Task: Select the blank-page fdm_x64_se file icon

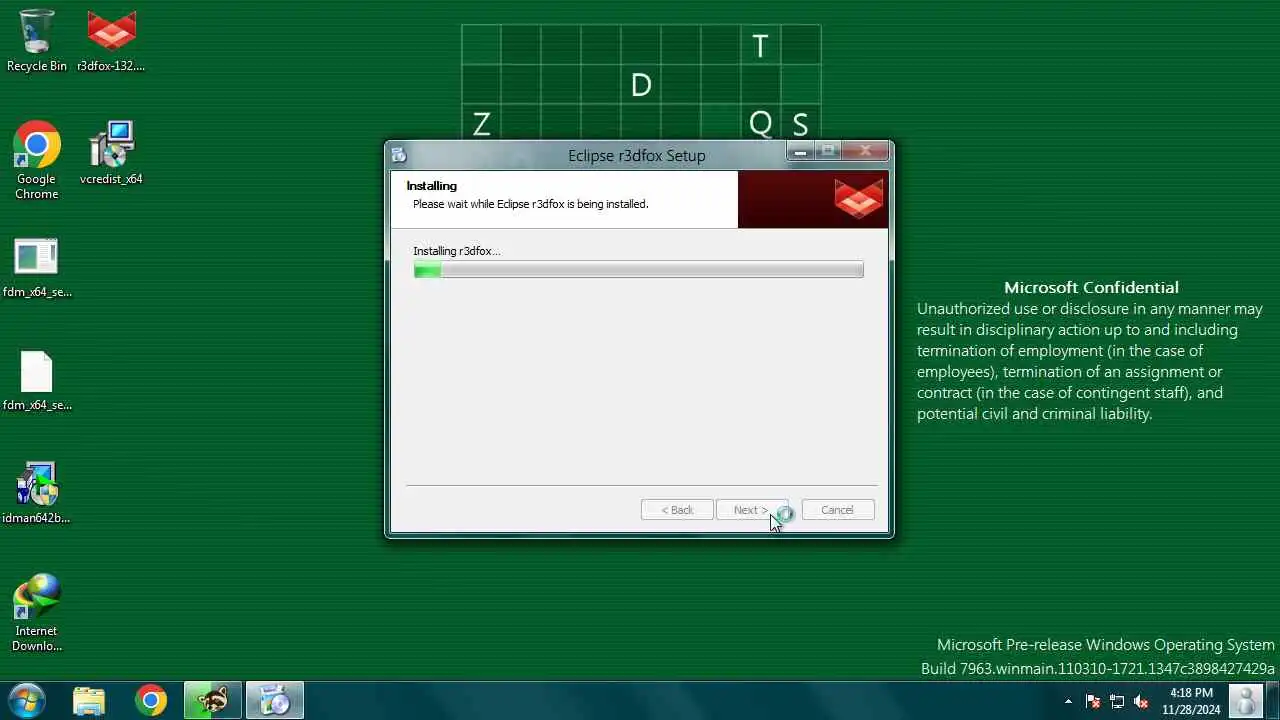Action: tap(37, 381)
